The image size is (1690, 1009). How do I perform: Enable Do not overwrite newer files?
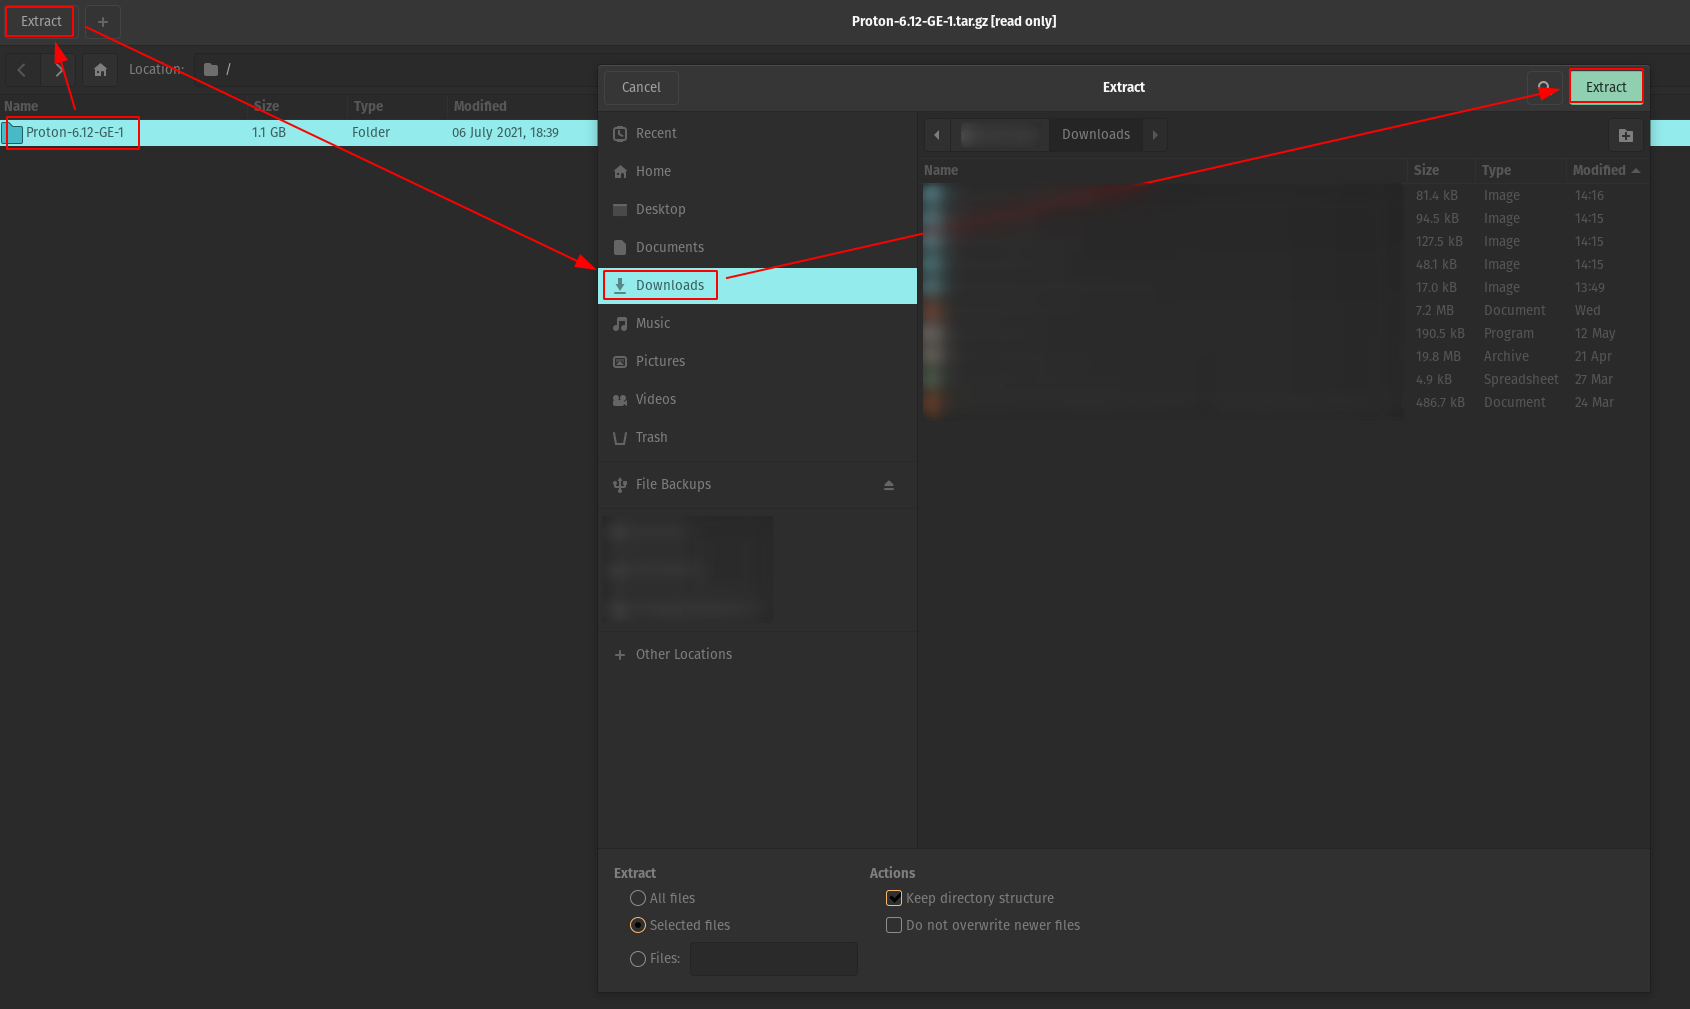(x=983, y=925)
